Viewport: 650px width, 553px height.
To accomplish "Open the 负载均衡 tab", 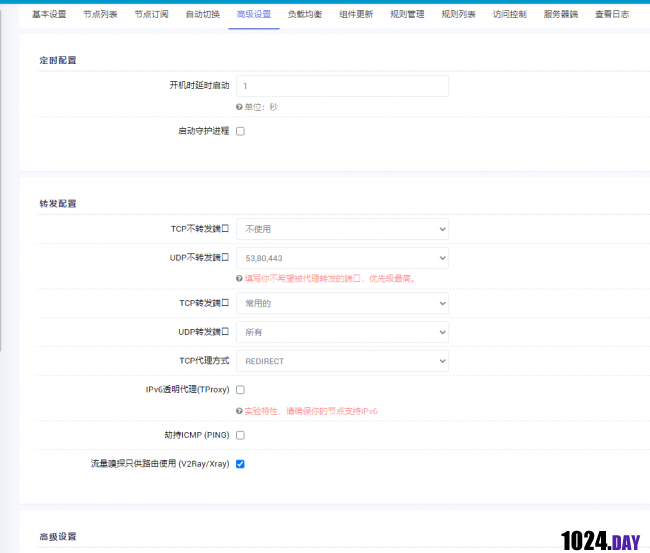I will point(305,15).
